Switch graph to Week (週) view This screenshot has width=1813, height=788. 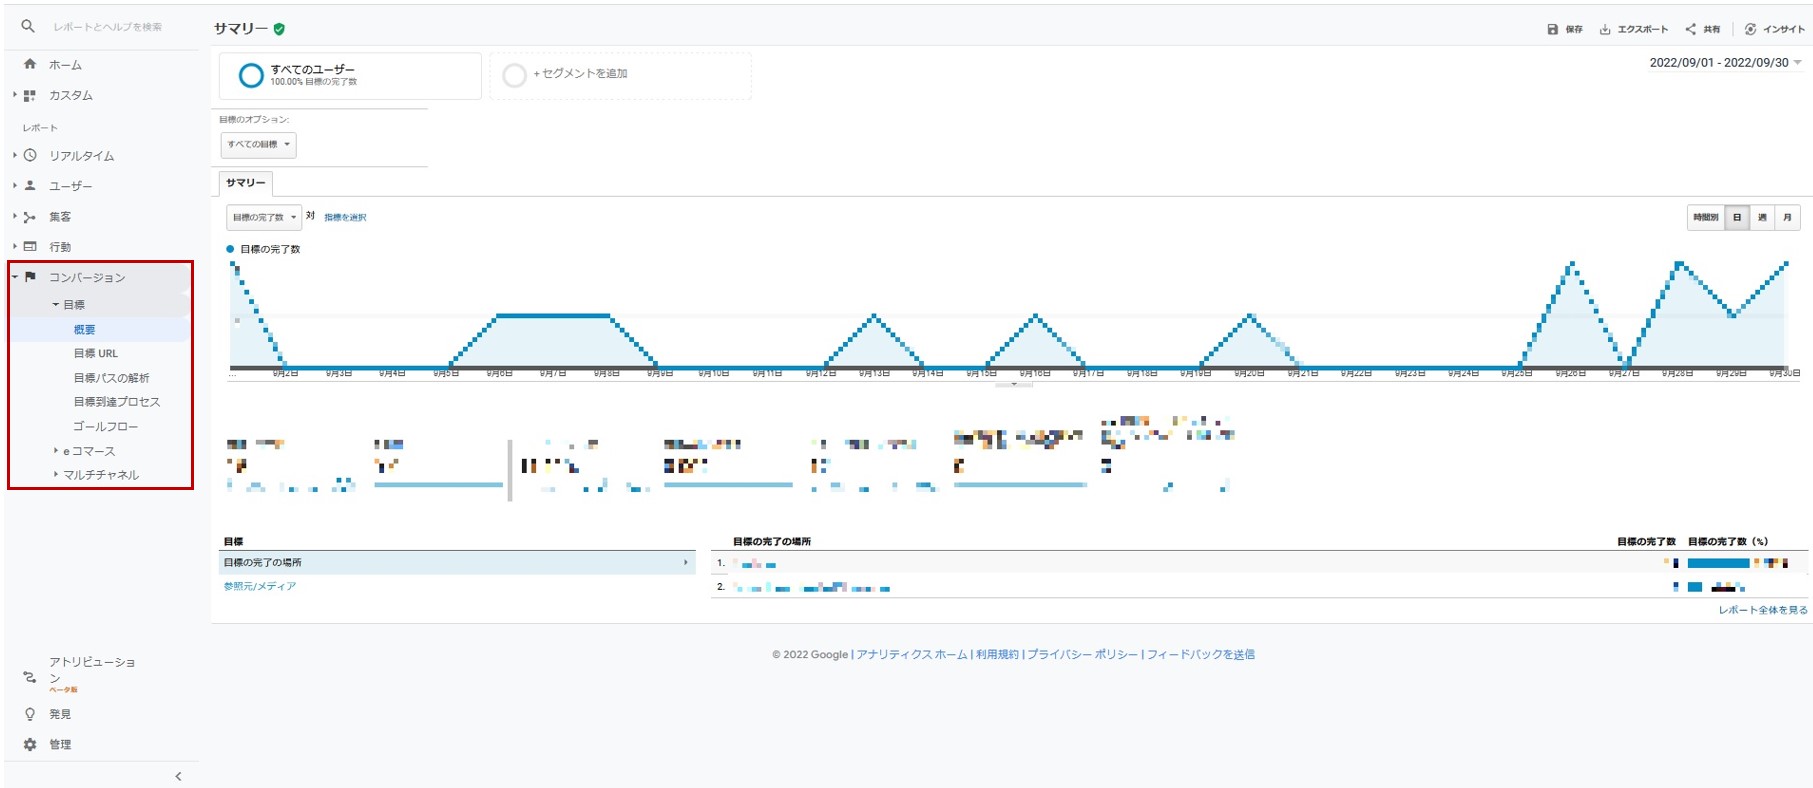click(1762, 217)
